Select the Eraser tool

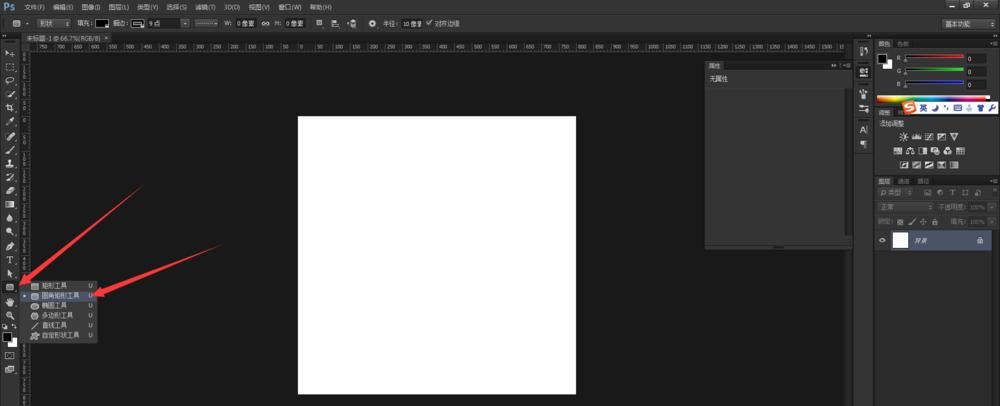10,191
